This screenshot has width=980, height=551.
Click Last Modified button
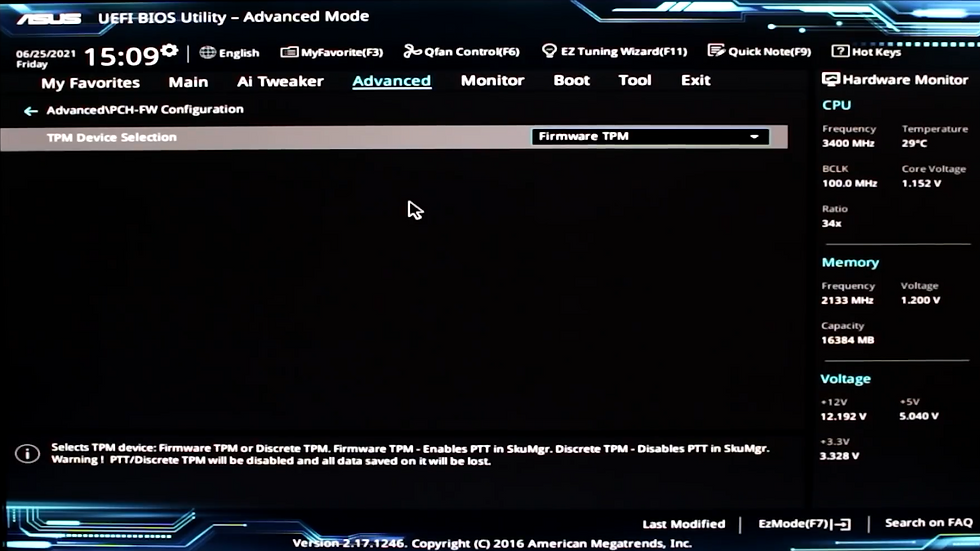pyautogui.click(x=684, y=524)
